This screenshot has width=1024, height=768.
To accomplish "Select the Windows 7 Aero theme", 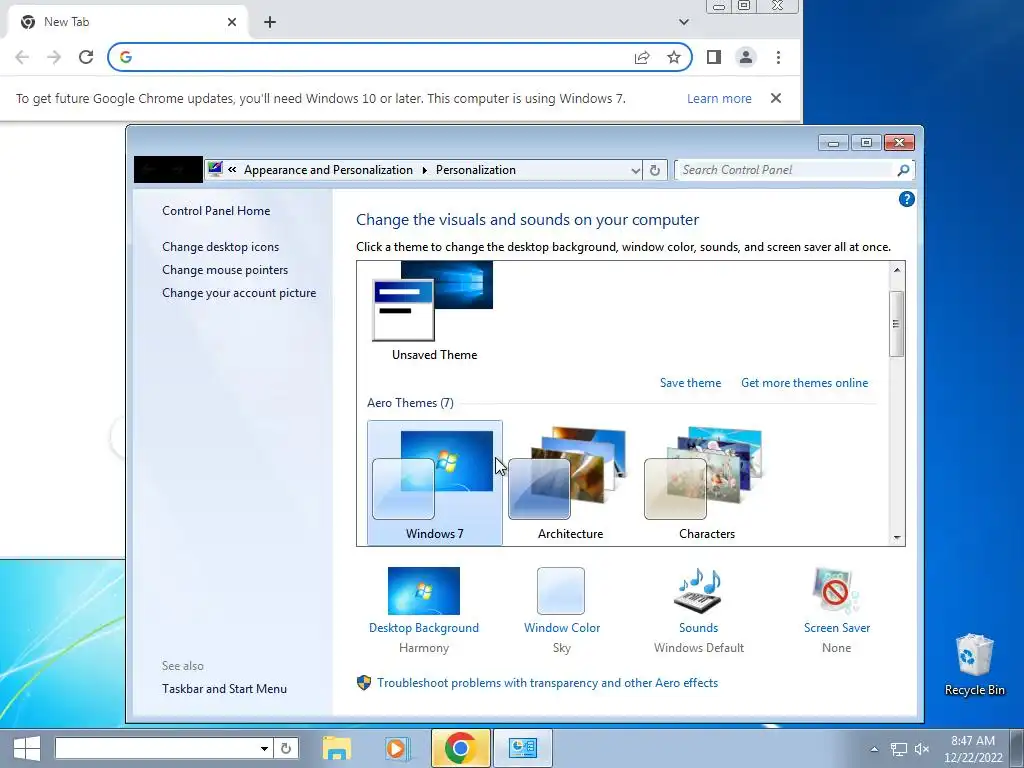I will (435, 483).
